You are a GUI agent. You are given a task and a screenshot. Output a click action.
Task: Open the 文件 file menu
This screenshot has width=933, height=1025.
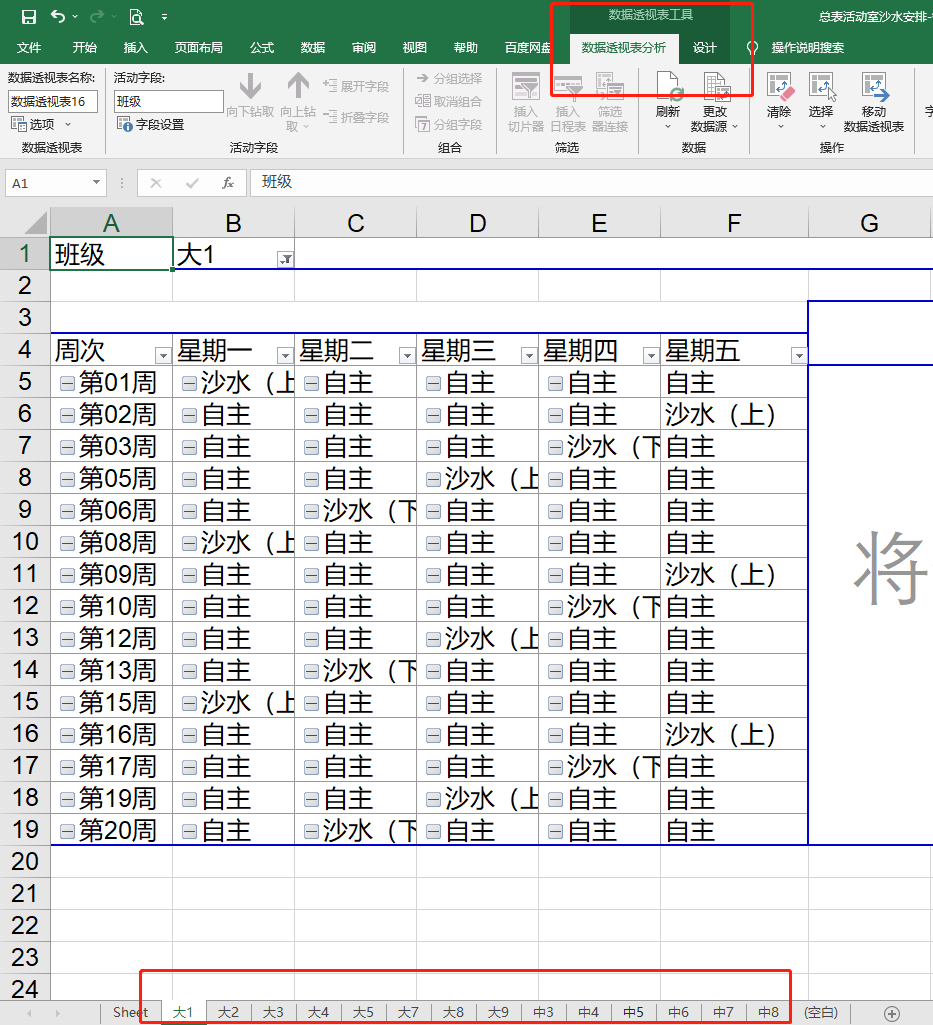click(x=28, y=48)
